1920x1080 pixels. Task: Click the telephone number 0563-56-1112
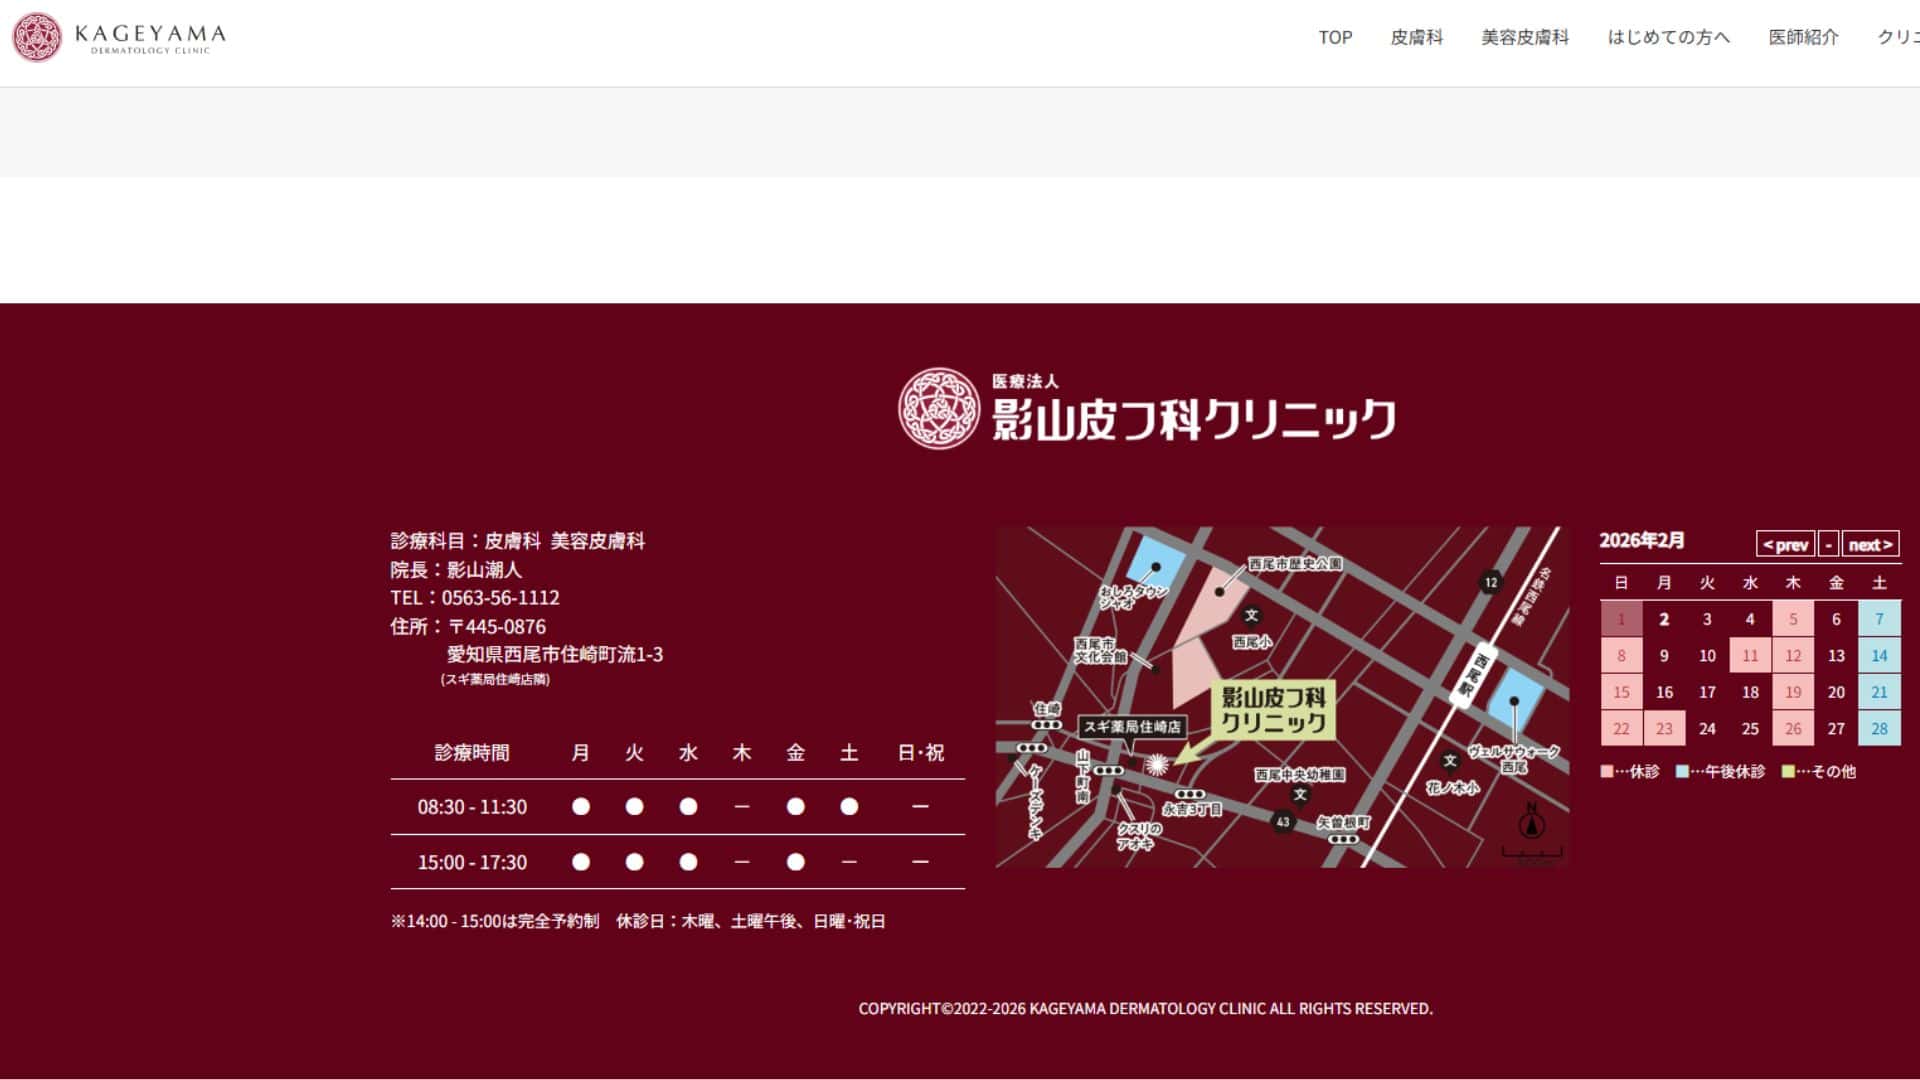coord(500,598)
